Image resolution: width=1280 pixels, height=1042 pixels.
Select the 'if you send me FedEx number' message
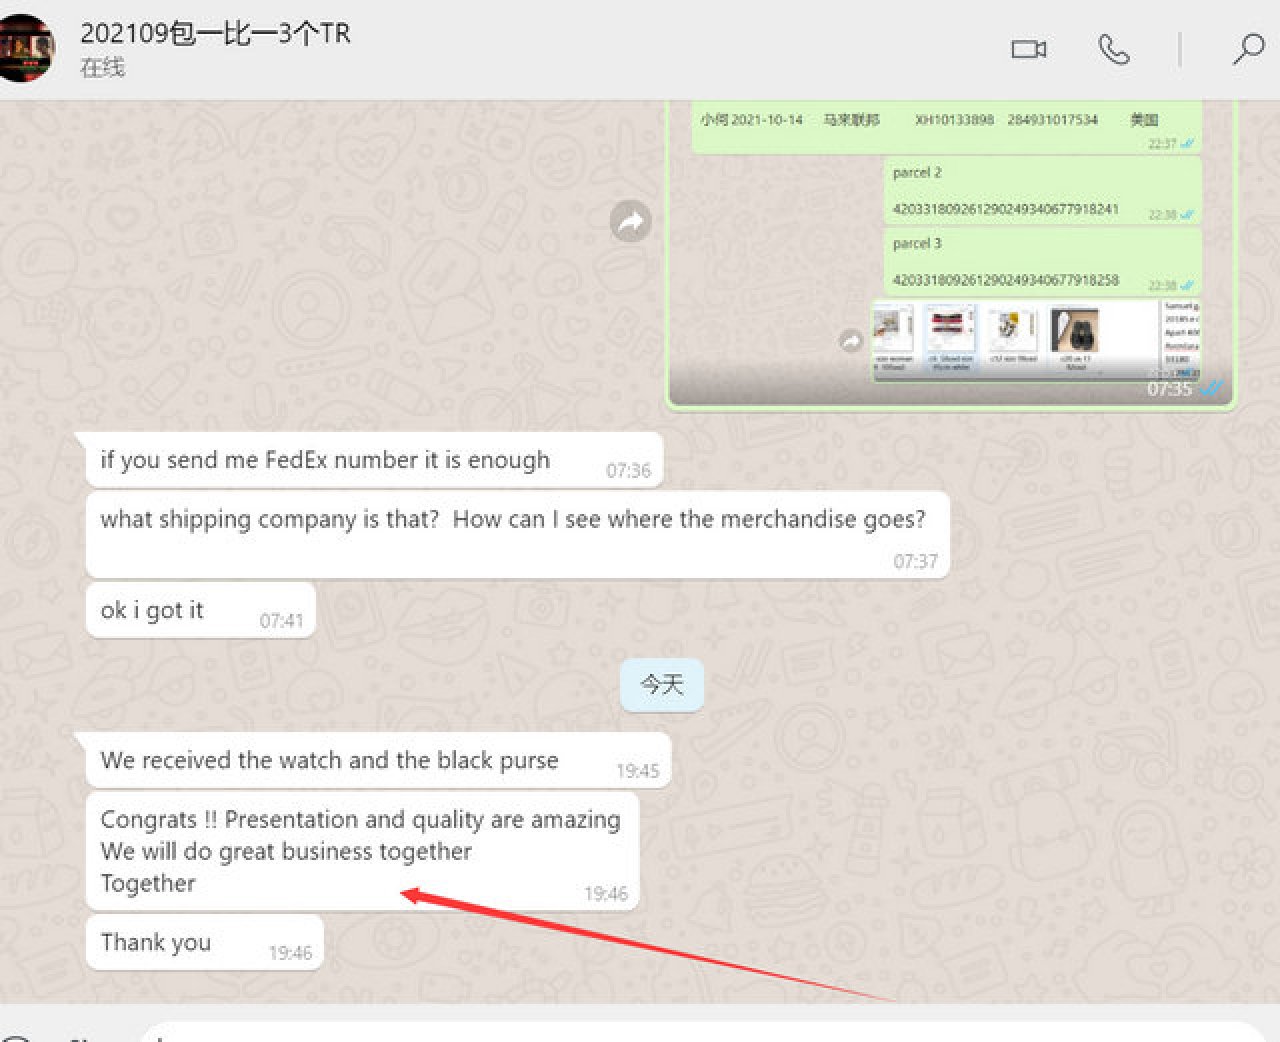click(x=325, y=460)
